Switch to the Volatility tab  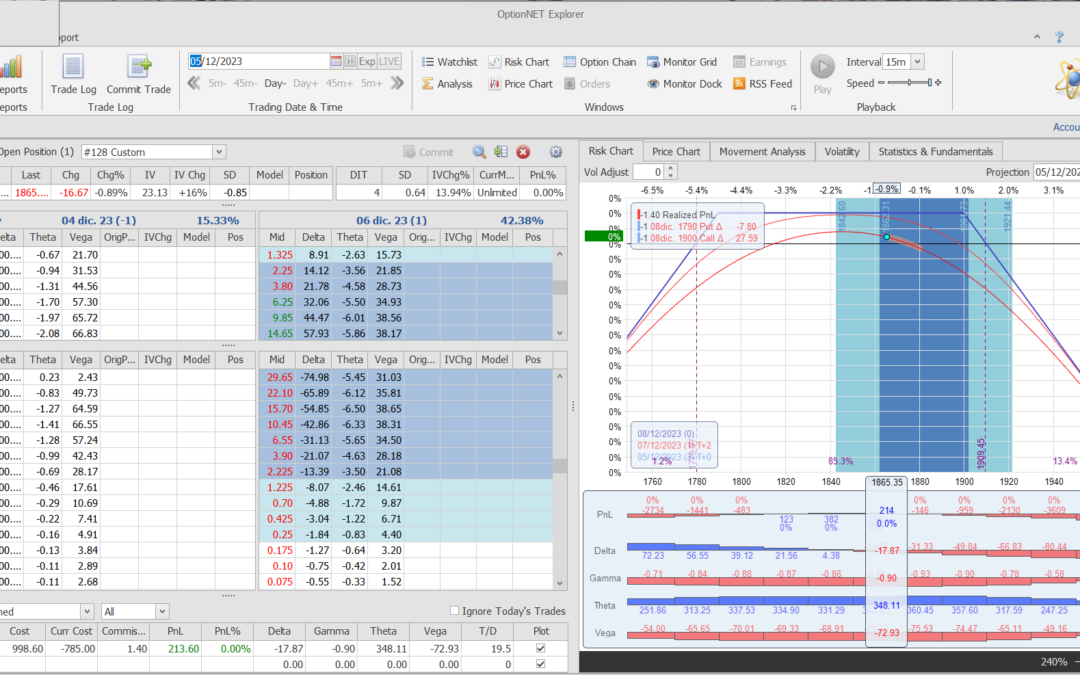(x=841, y=152)
